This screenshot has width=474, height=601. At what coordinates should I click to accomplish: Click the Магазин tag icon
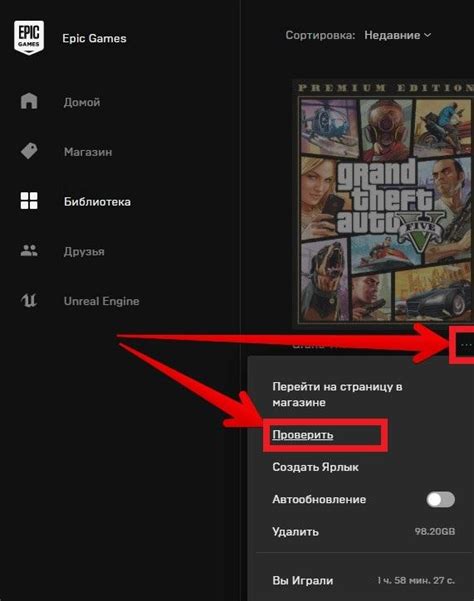click(29, 151)
